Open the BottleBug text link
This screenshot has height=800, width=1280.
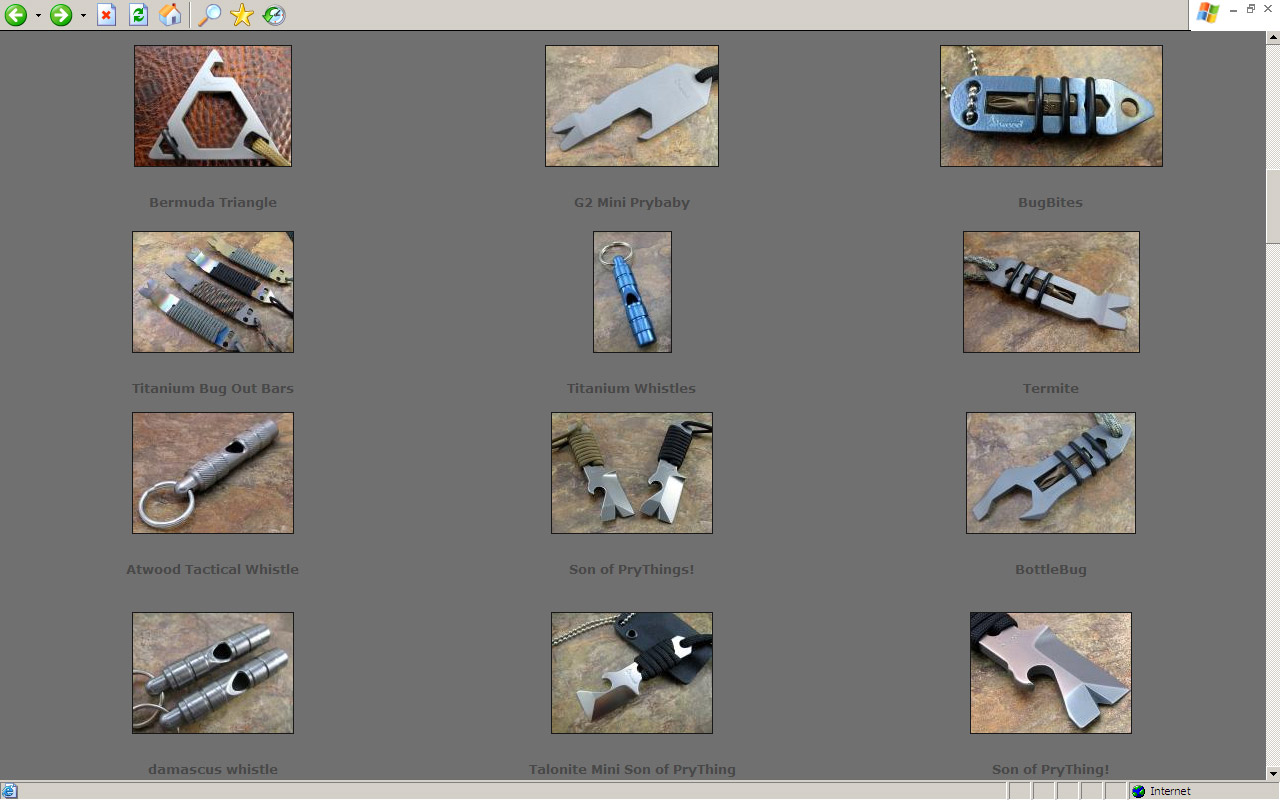[1050, 570]
